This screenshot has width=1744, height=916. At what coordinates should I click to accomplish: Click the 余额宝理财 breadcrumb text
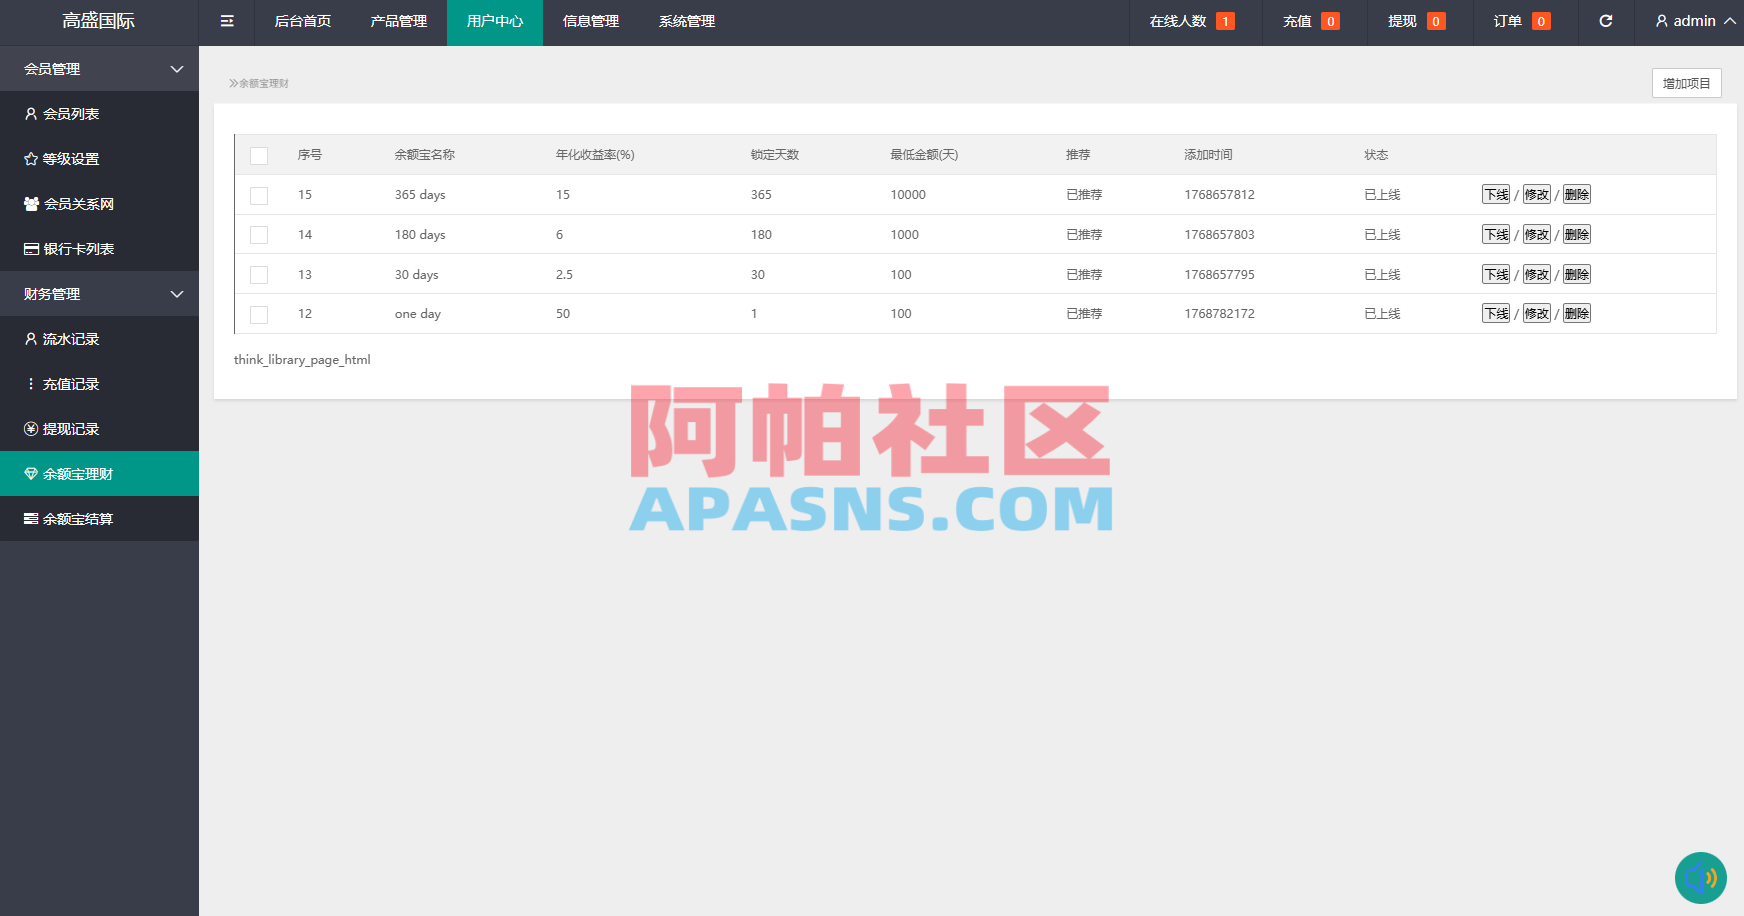[x=264, y=84]
